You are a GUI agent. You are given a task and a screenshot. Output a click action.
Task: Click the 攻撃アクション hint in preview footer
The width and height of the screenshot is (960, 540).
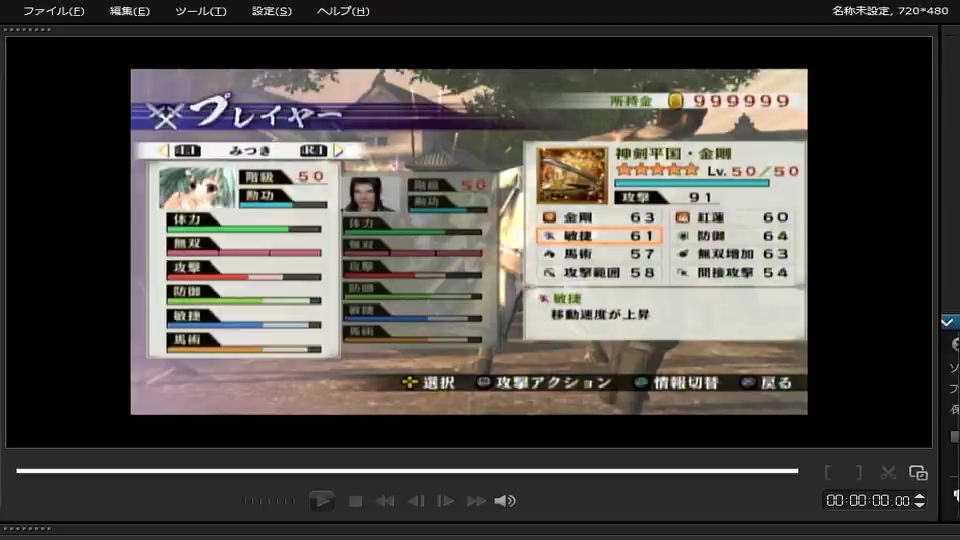tap(544, 383)
